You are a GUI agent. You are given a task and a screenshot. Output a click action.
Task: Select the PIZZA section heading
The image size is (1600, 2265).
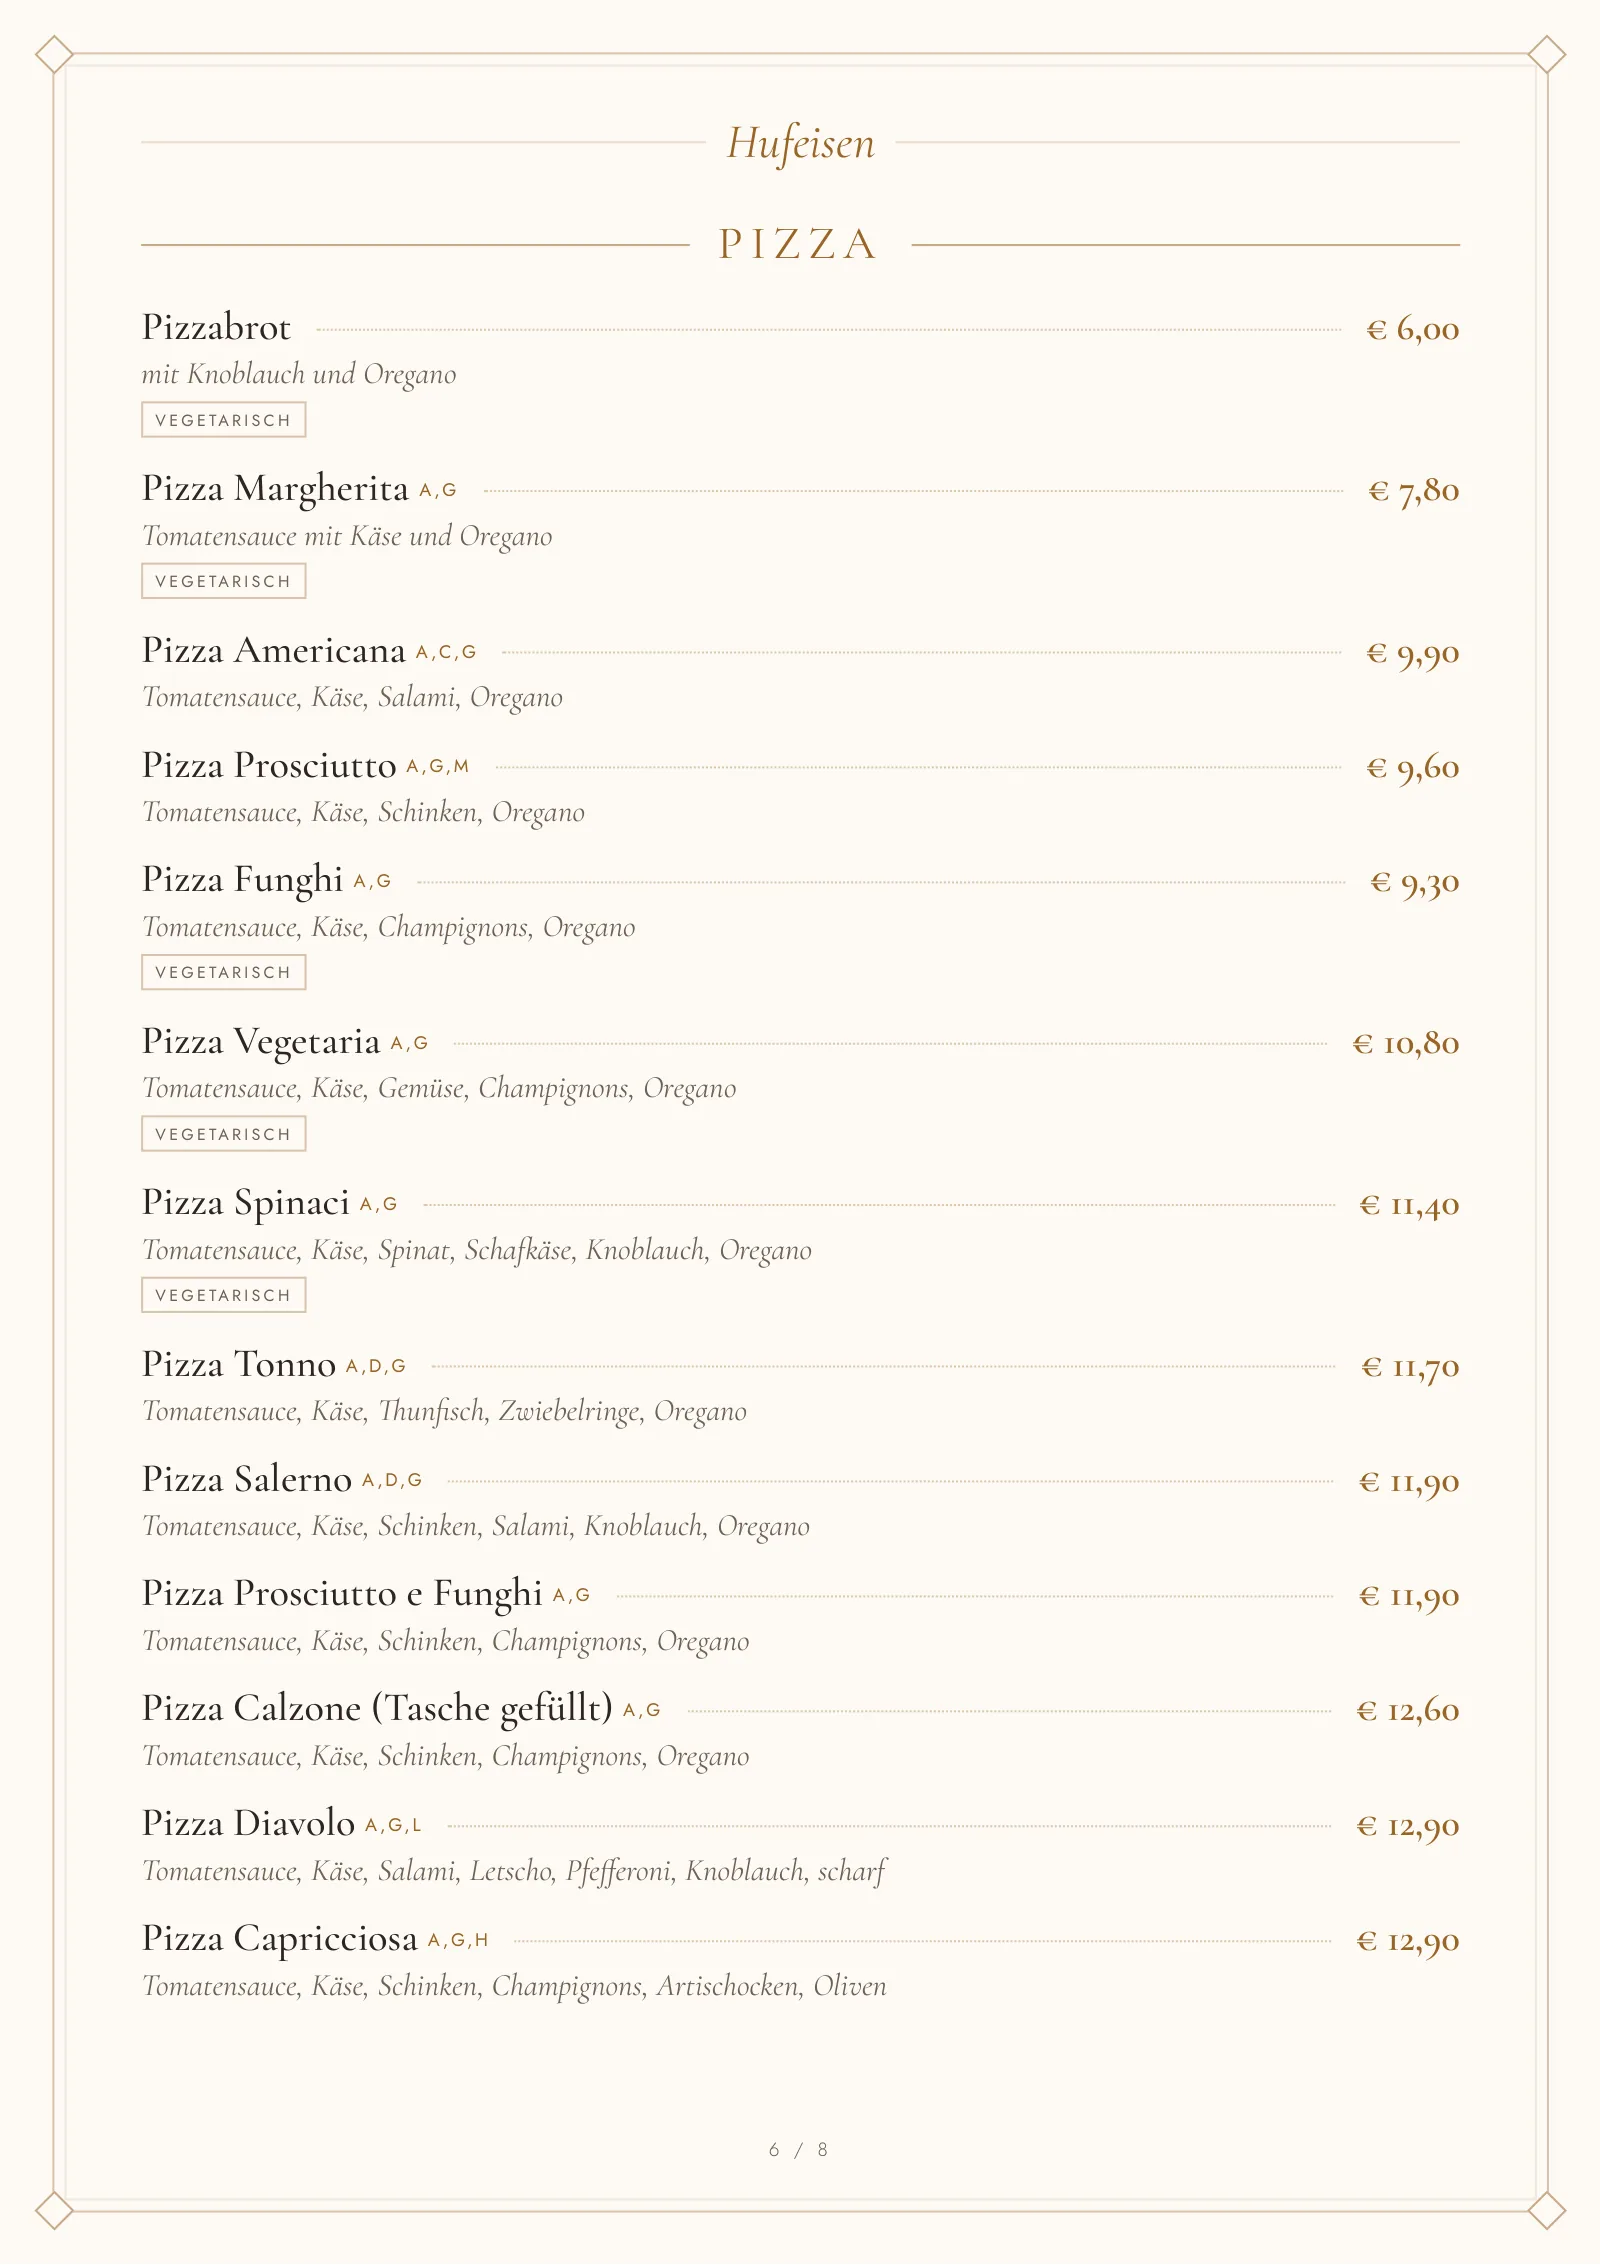[x=799, y=244]
